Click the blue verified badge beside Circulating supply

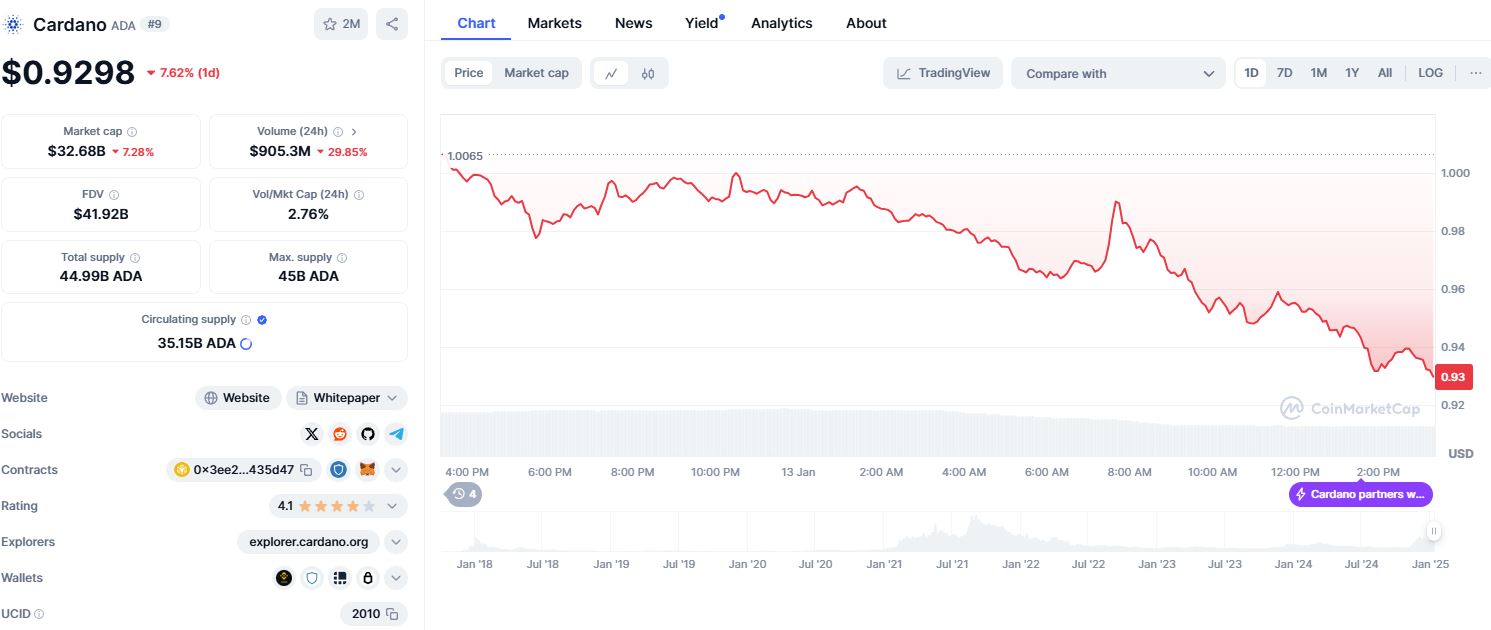point(262,320)
